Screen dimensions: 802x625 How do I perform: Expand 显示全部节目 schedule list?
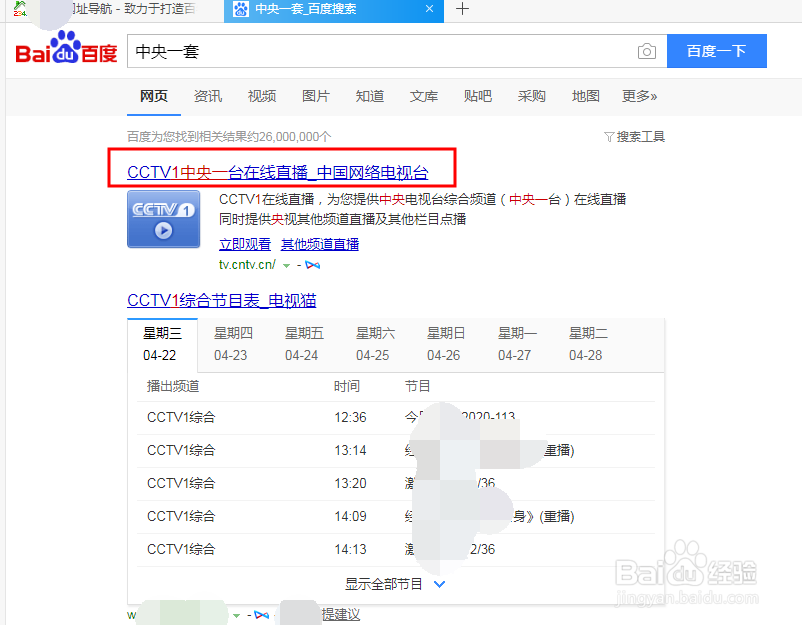point(395,584)
